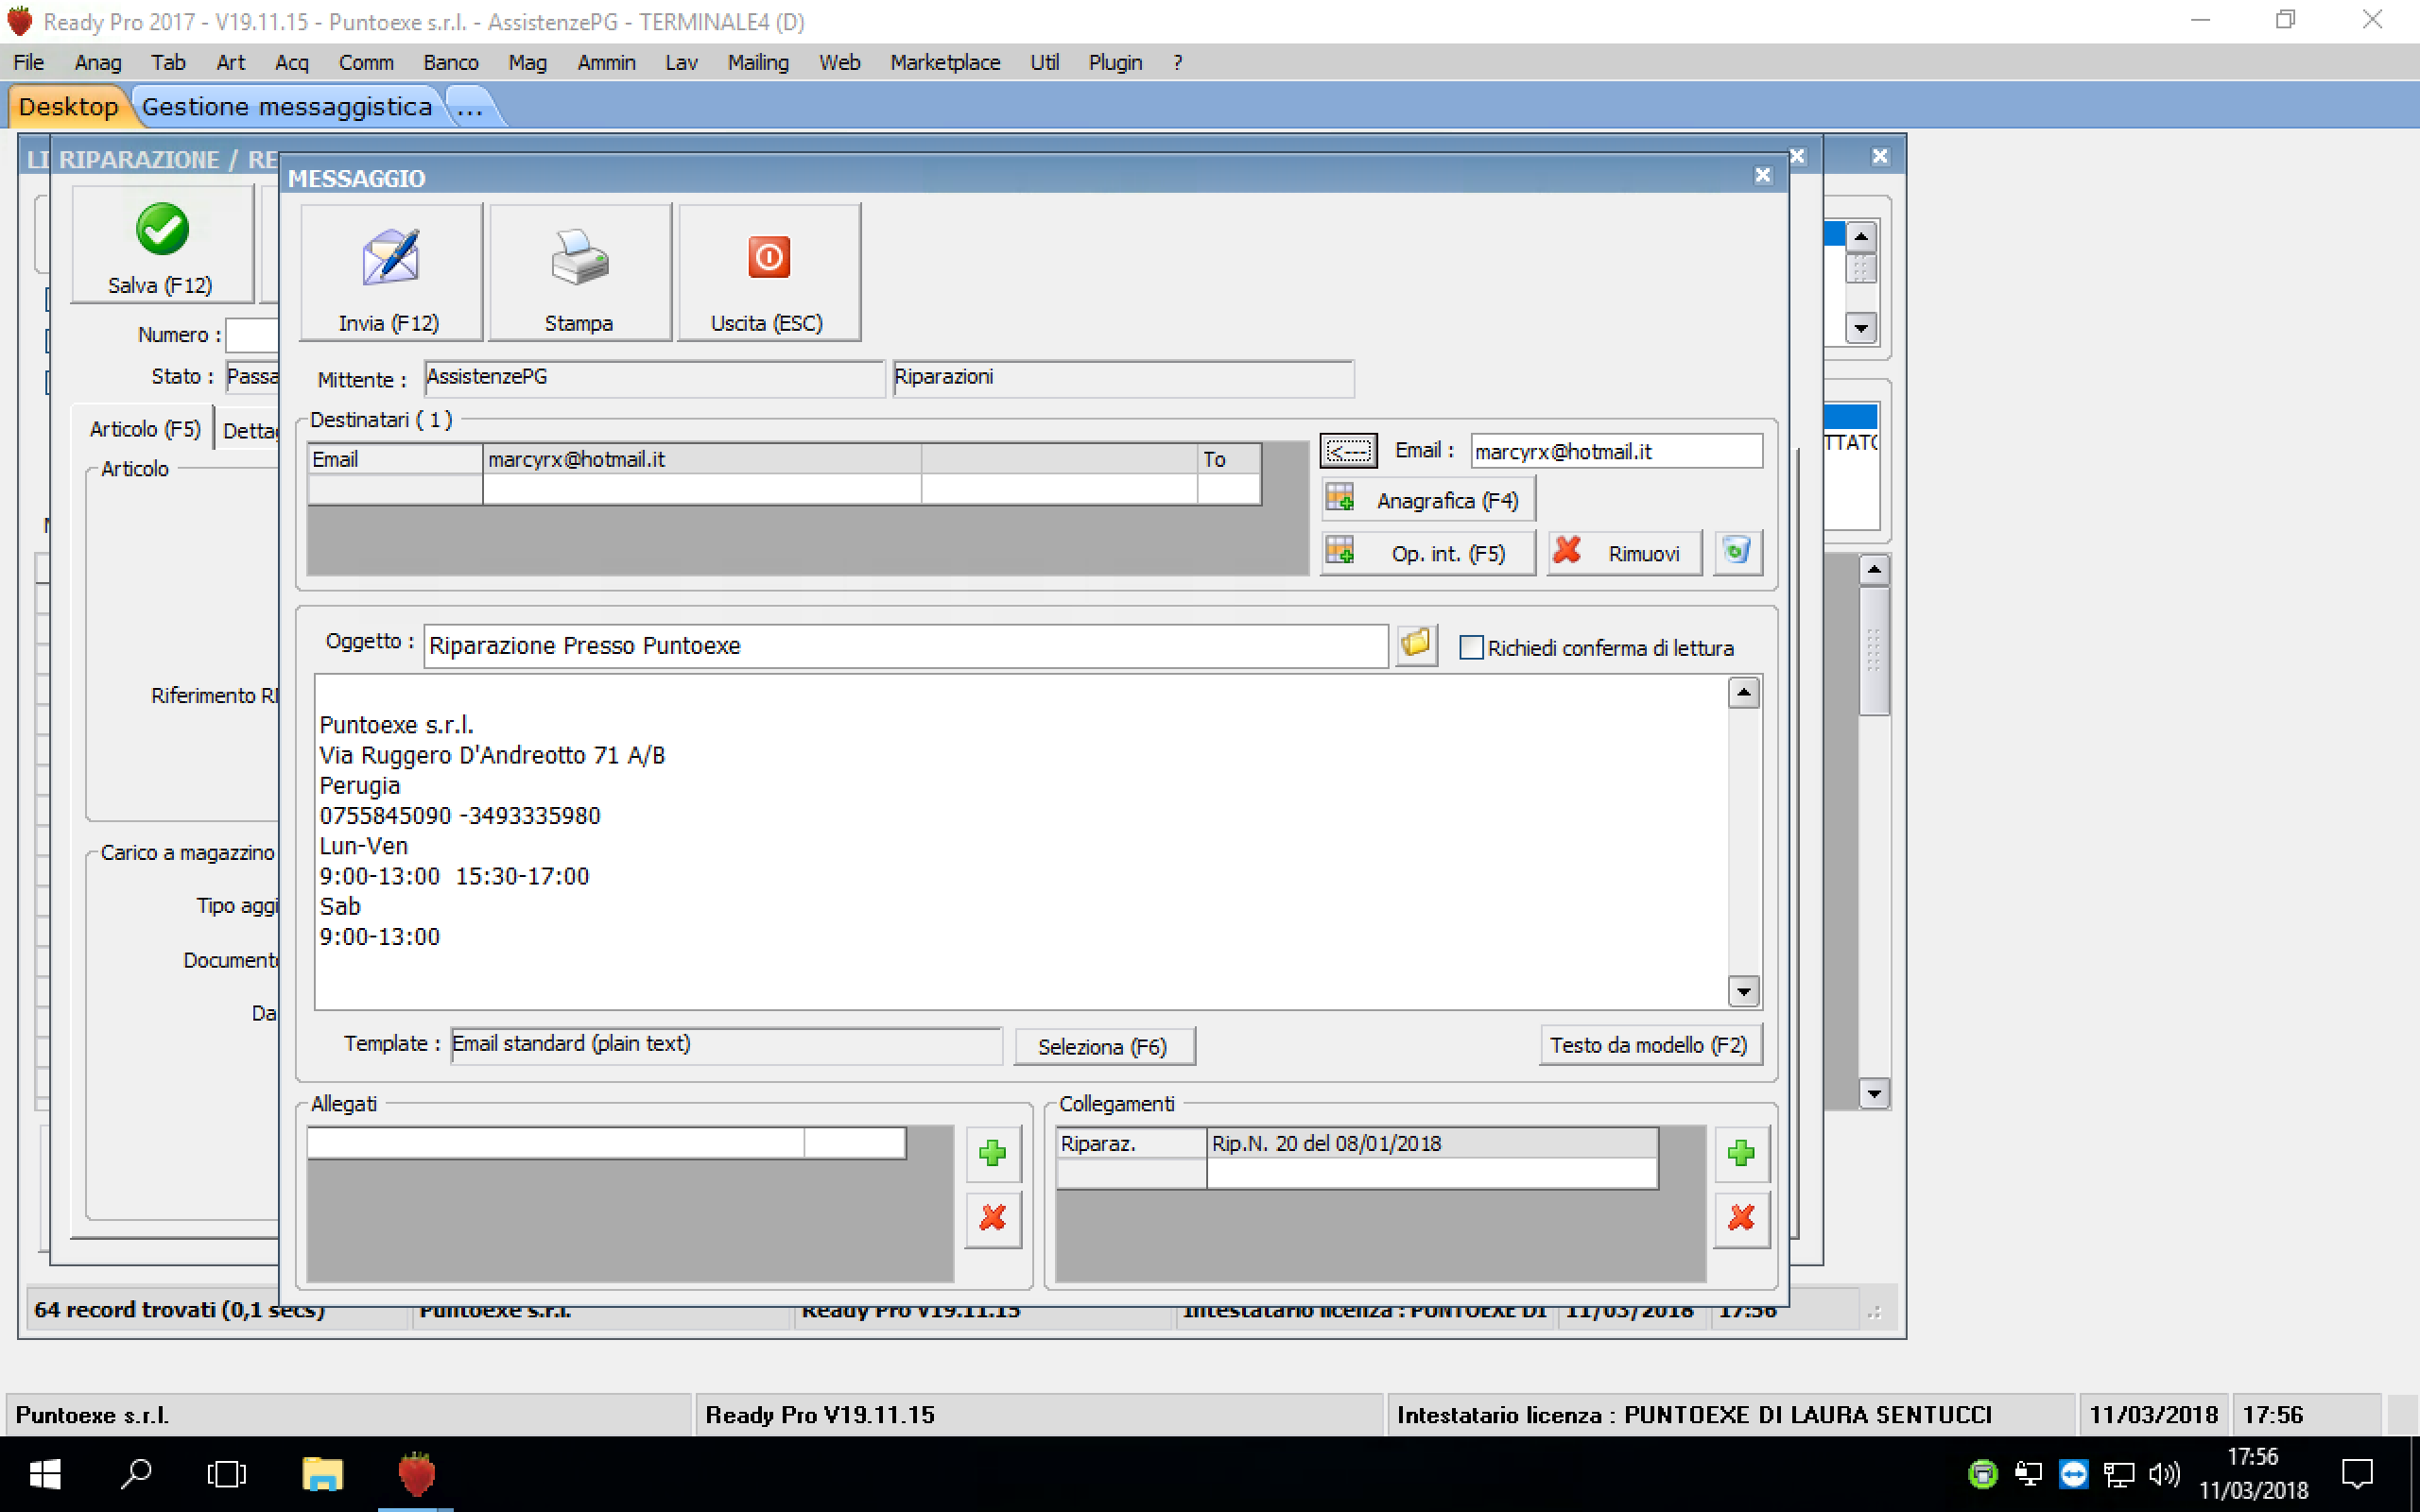Viewport: 2420px width, 1512px height.
Task: Click the message body scroll up arrow
Action: 1743,692
